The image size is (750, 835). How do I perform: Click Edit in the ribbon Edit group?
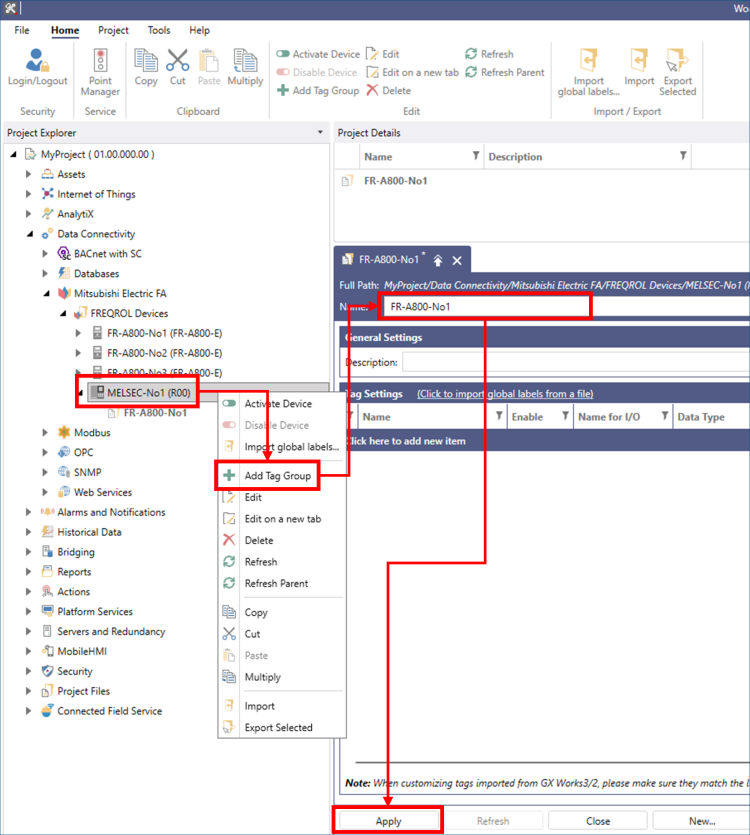382,54
